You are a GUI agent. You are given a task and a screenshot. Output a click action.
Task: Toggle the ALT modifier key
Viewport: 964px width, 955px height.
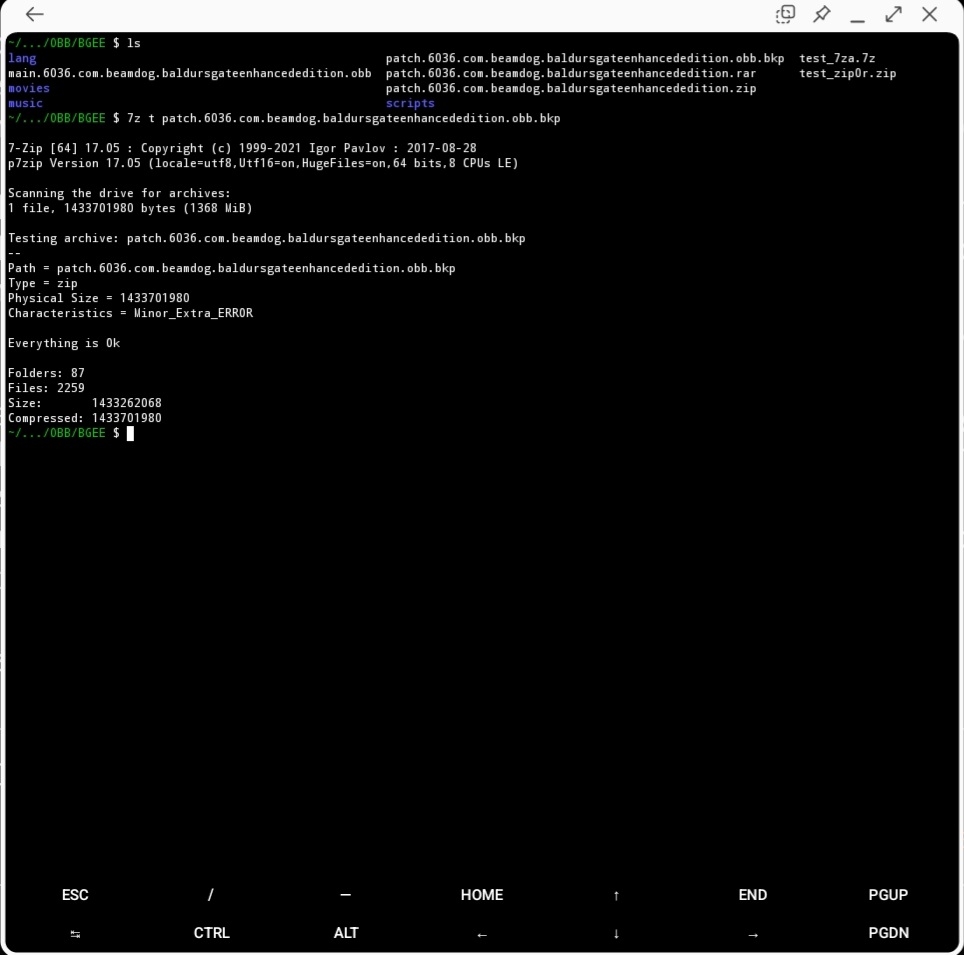346,933
